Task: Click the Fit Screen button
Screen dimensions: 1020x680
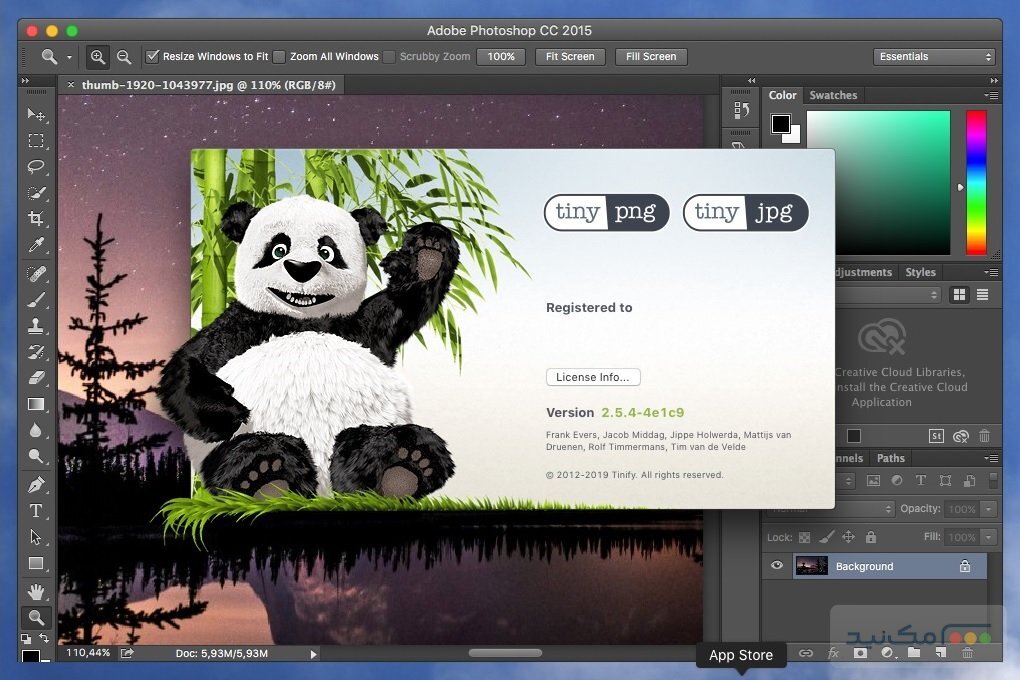Action: tap(569, 57)
